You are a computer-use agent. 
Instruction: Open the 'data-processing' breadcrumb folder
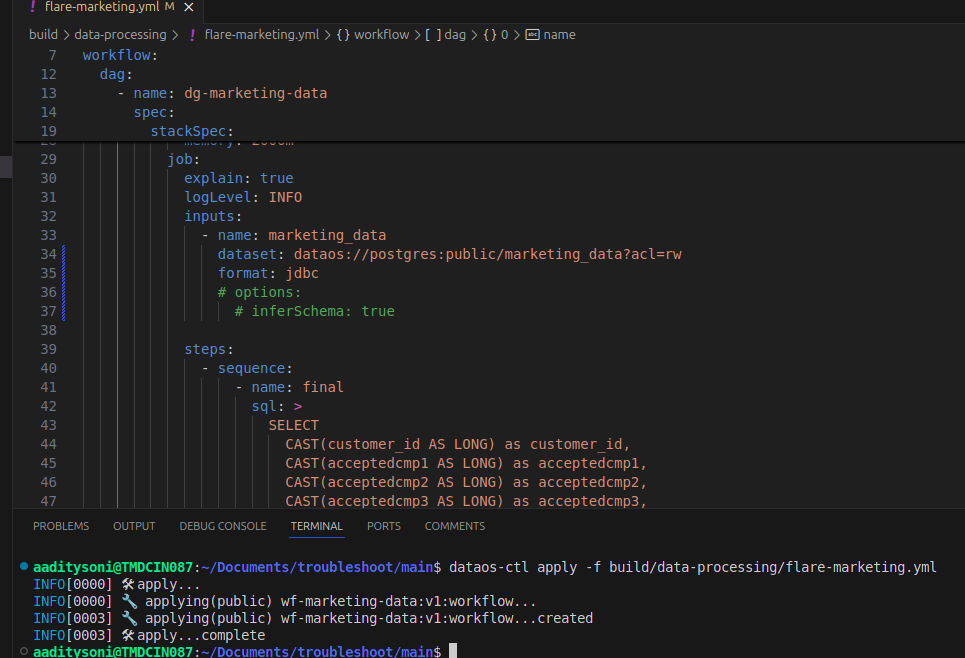(120, 35)
